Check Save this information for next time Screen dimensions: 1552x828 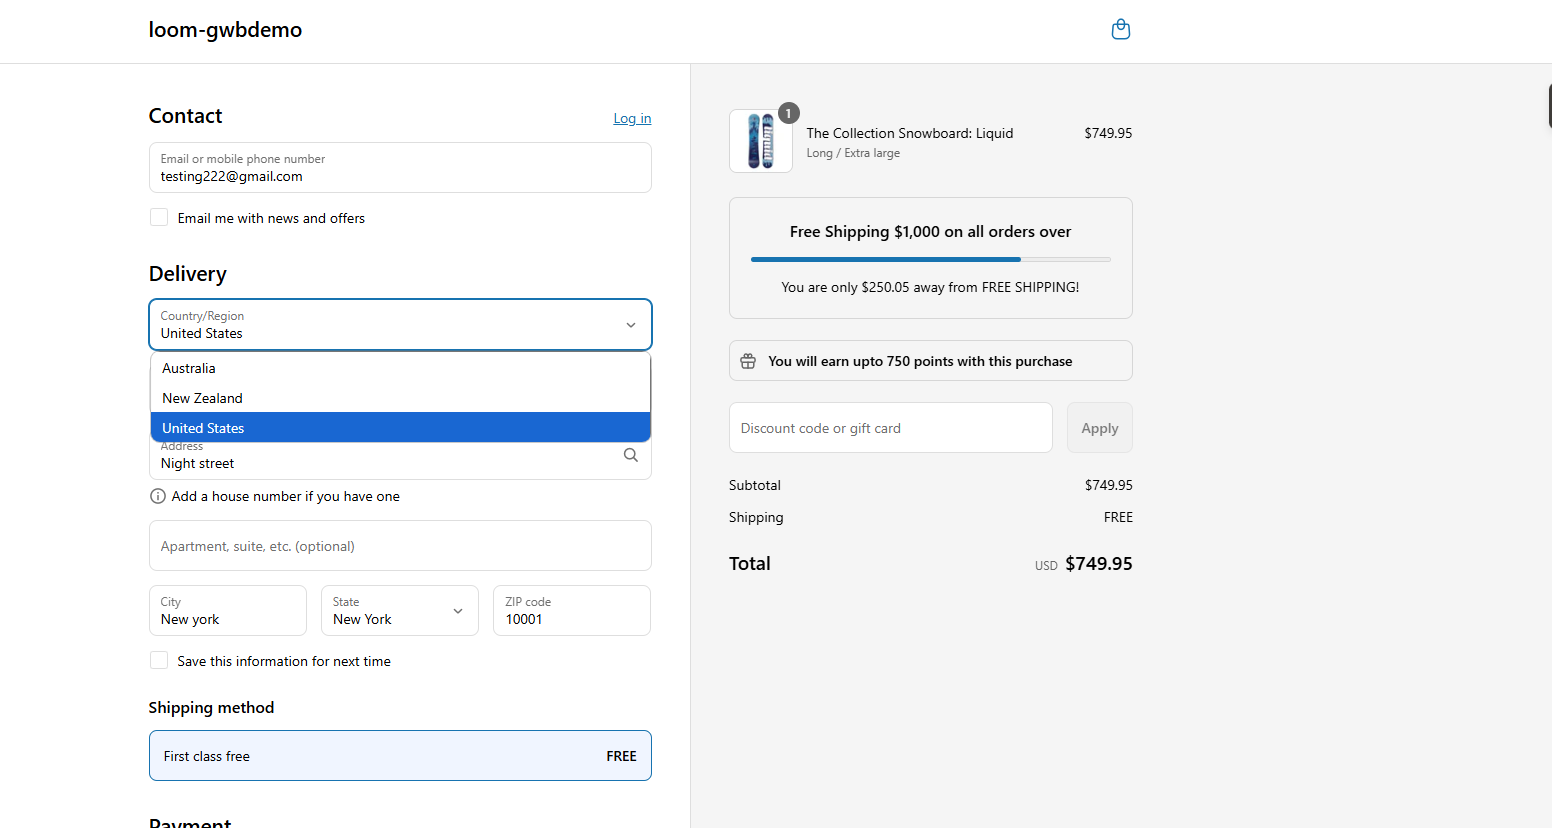pyautogui.click(x=159, y=661)
